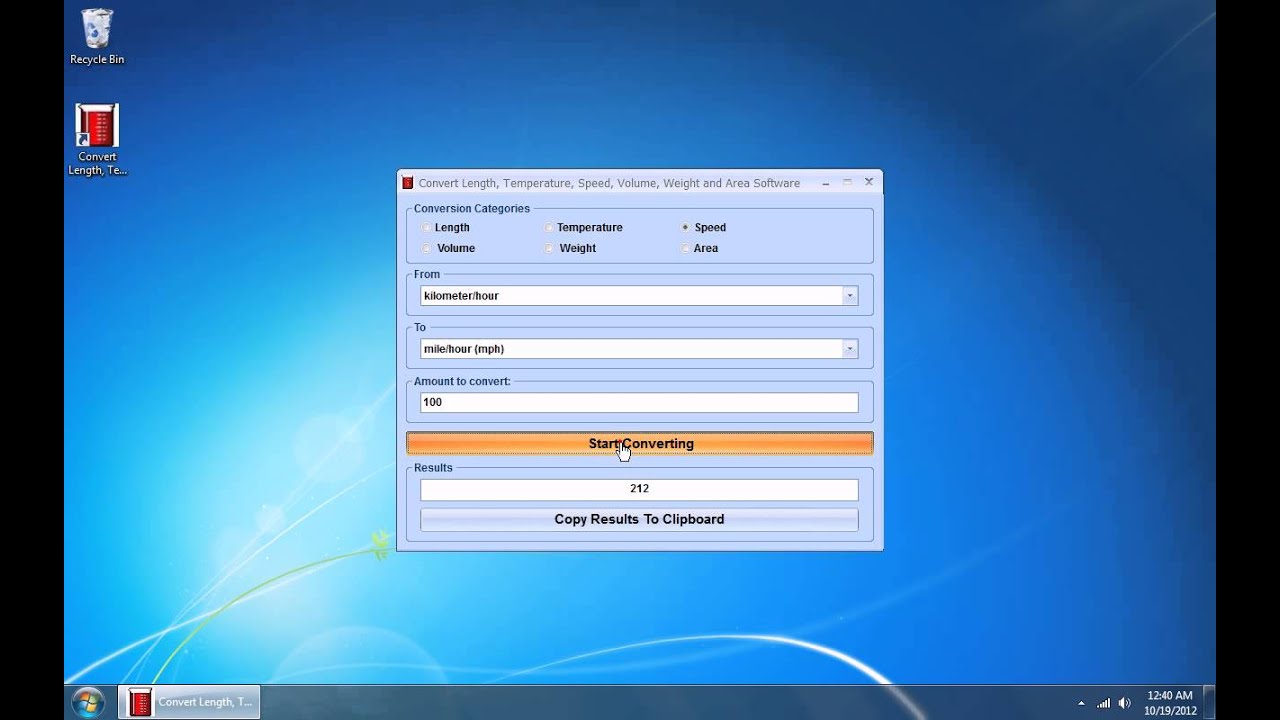Open the volume speaker tray icon
This screenshot has height=720, width=1280.
pos(1125,703)
